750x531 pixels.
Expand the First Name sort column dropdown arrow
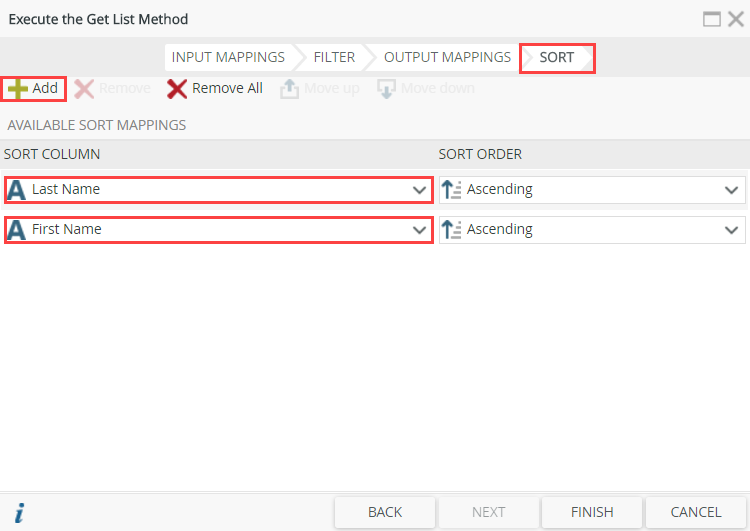point(419,230)
